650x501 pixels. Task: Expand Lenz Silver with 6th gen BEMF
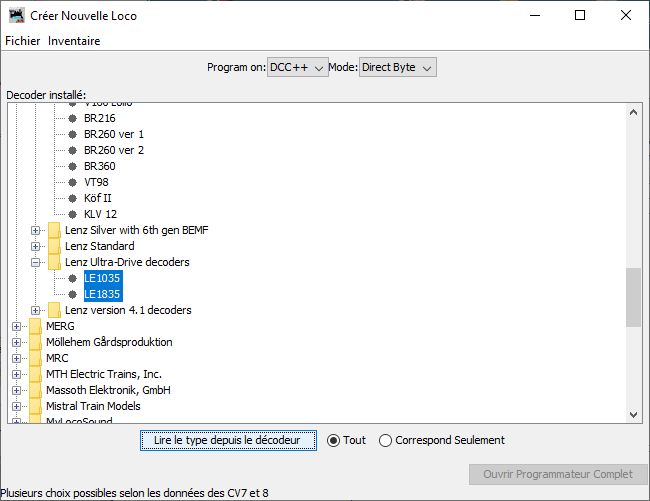click(36, 230)
